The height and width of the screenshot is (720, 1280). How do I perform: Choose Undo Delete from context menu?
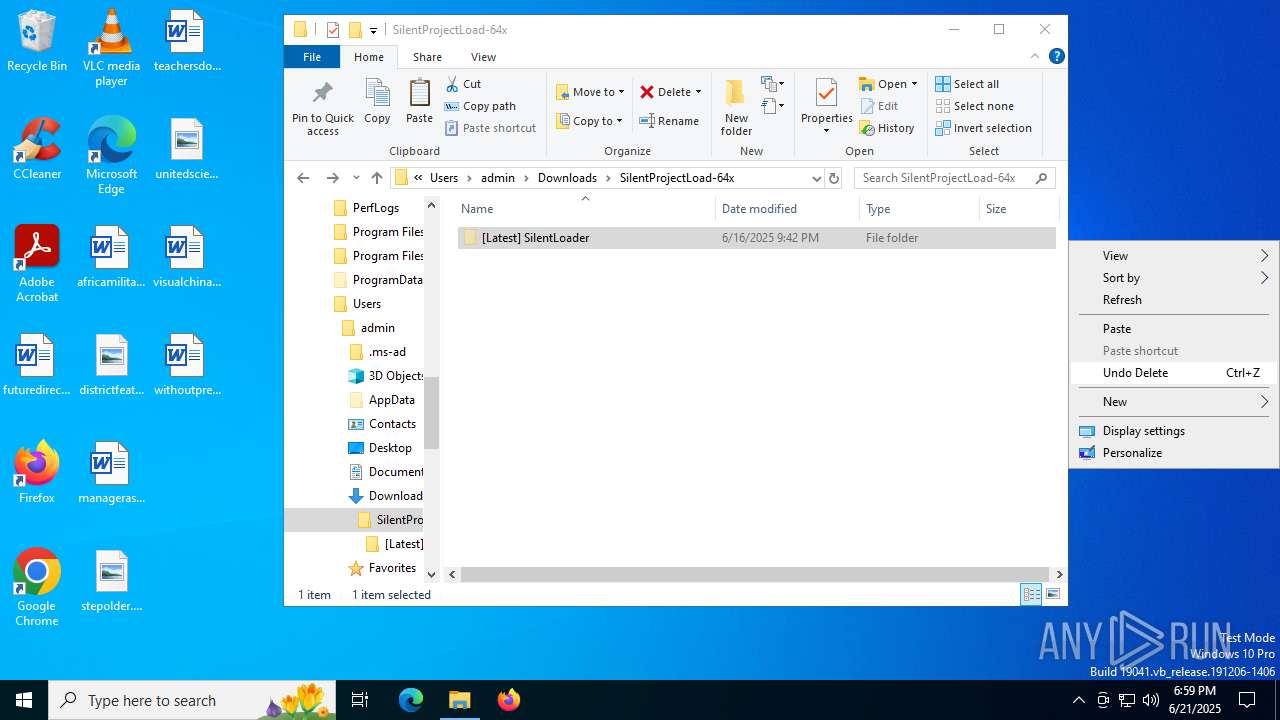tap(1175, 373)
